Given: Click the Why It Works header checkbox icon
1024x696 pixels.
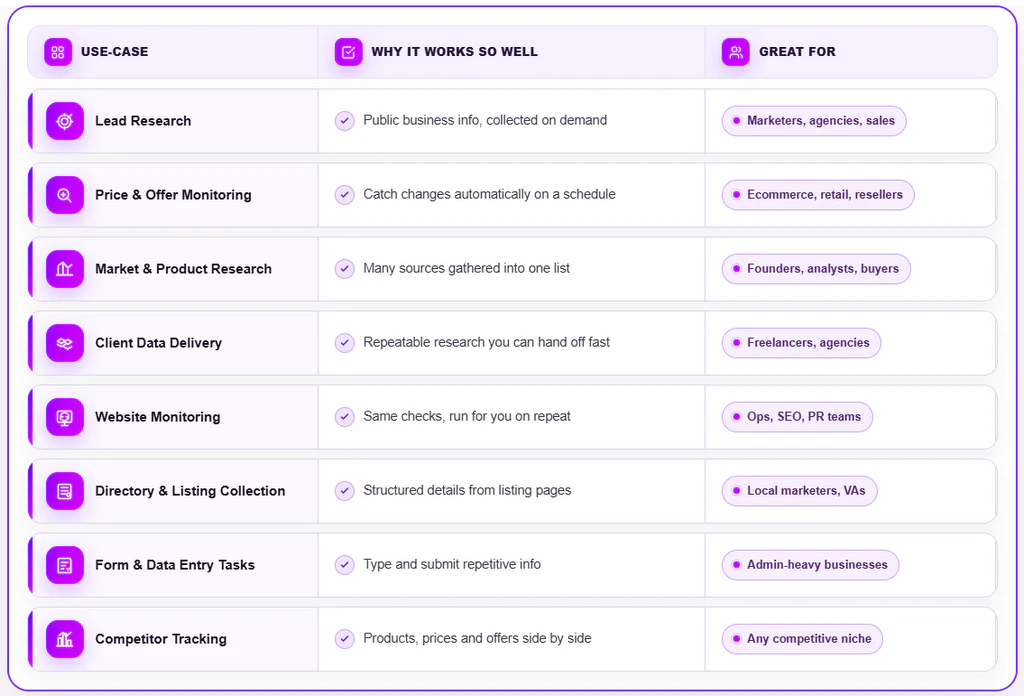Looking at the screenshot, I should pyautogui.click(x=349, y=52).
